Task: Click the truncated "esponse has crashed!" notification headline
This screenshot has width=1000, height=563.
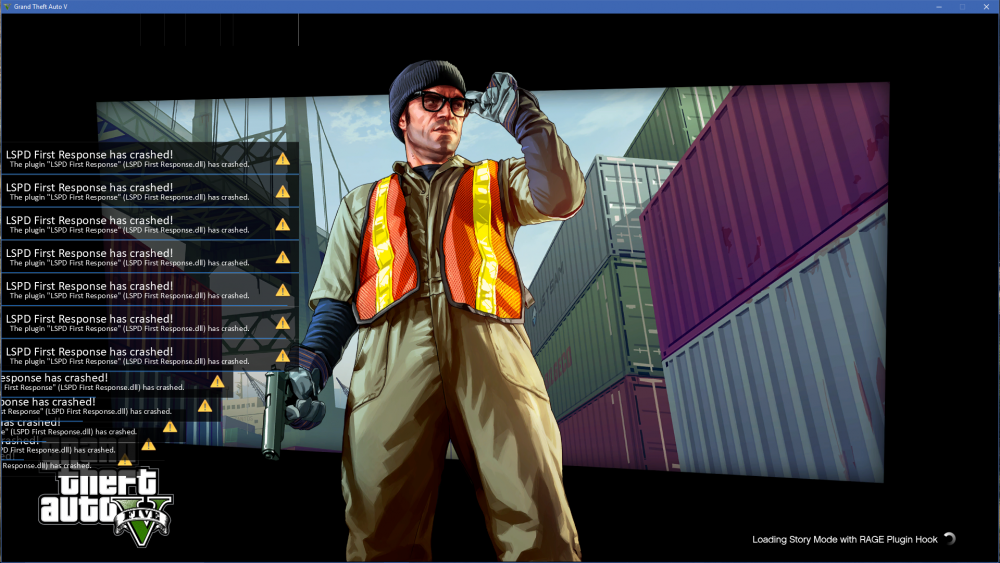Action: pos(54,377)
